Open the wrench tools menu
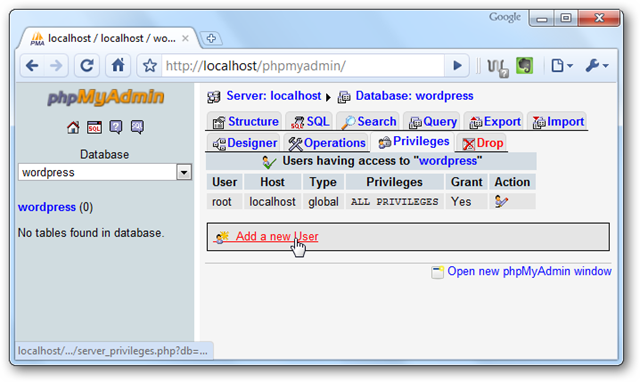Image resolution: width=640 pixels, height=382 pixels. coord(596,65)
